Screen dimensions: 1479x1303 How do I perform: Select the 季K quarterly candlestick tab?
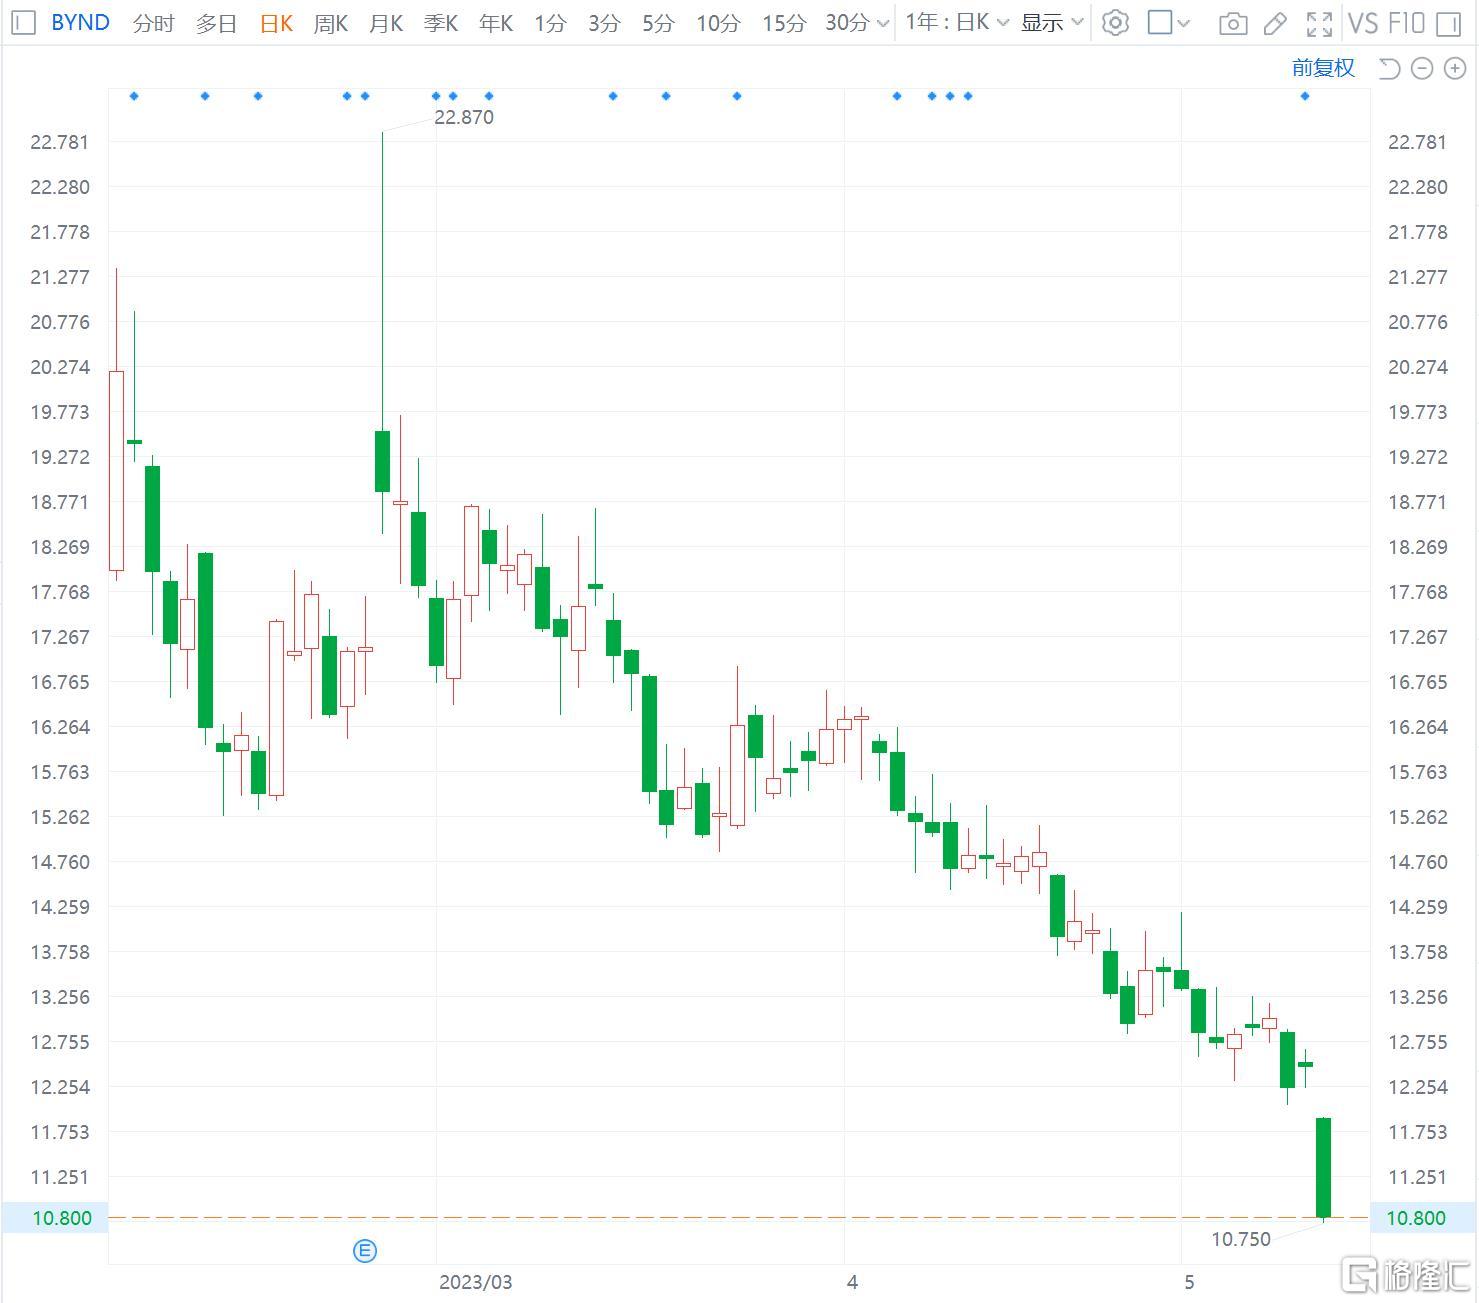click(x=441, y=22)
